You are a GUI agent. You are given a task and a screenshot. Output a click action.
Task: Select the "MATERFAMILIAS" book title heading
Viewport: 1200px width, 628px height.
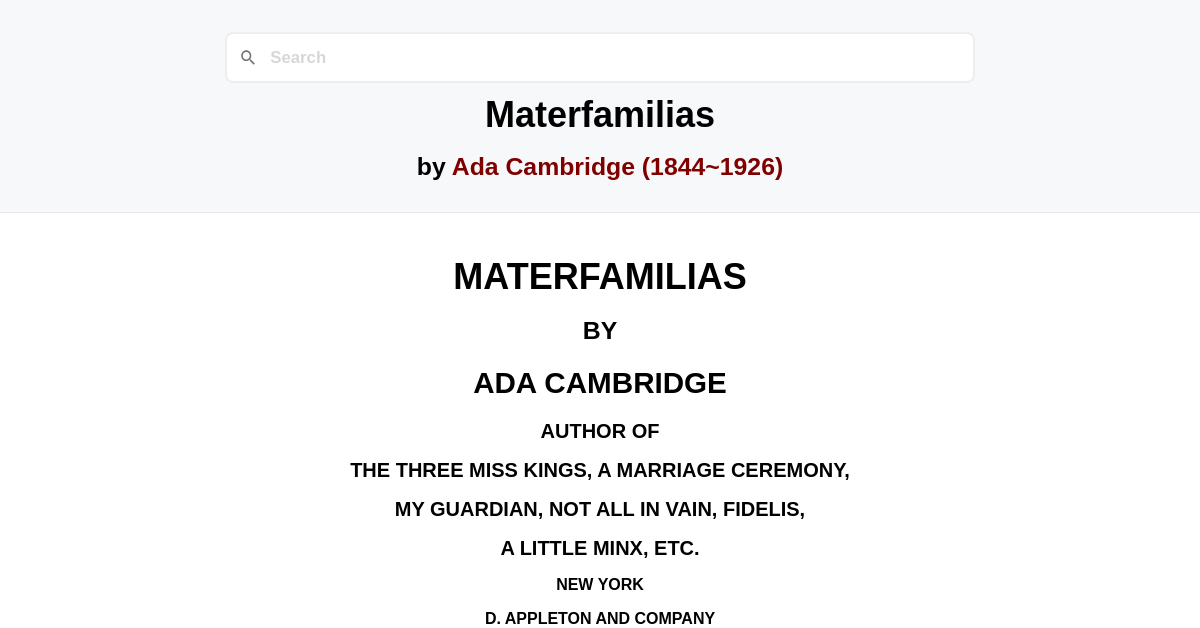pos(600,277)
